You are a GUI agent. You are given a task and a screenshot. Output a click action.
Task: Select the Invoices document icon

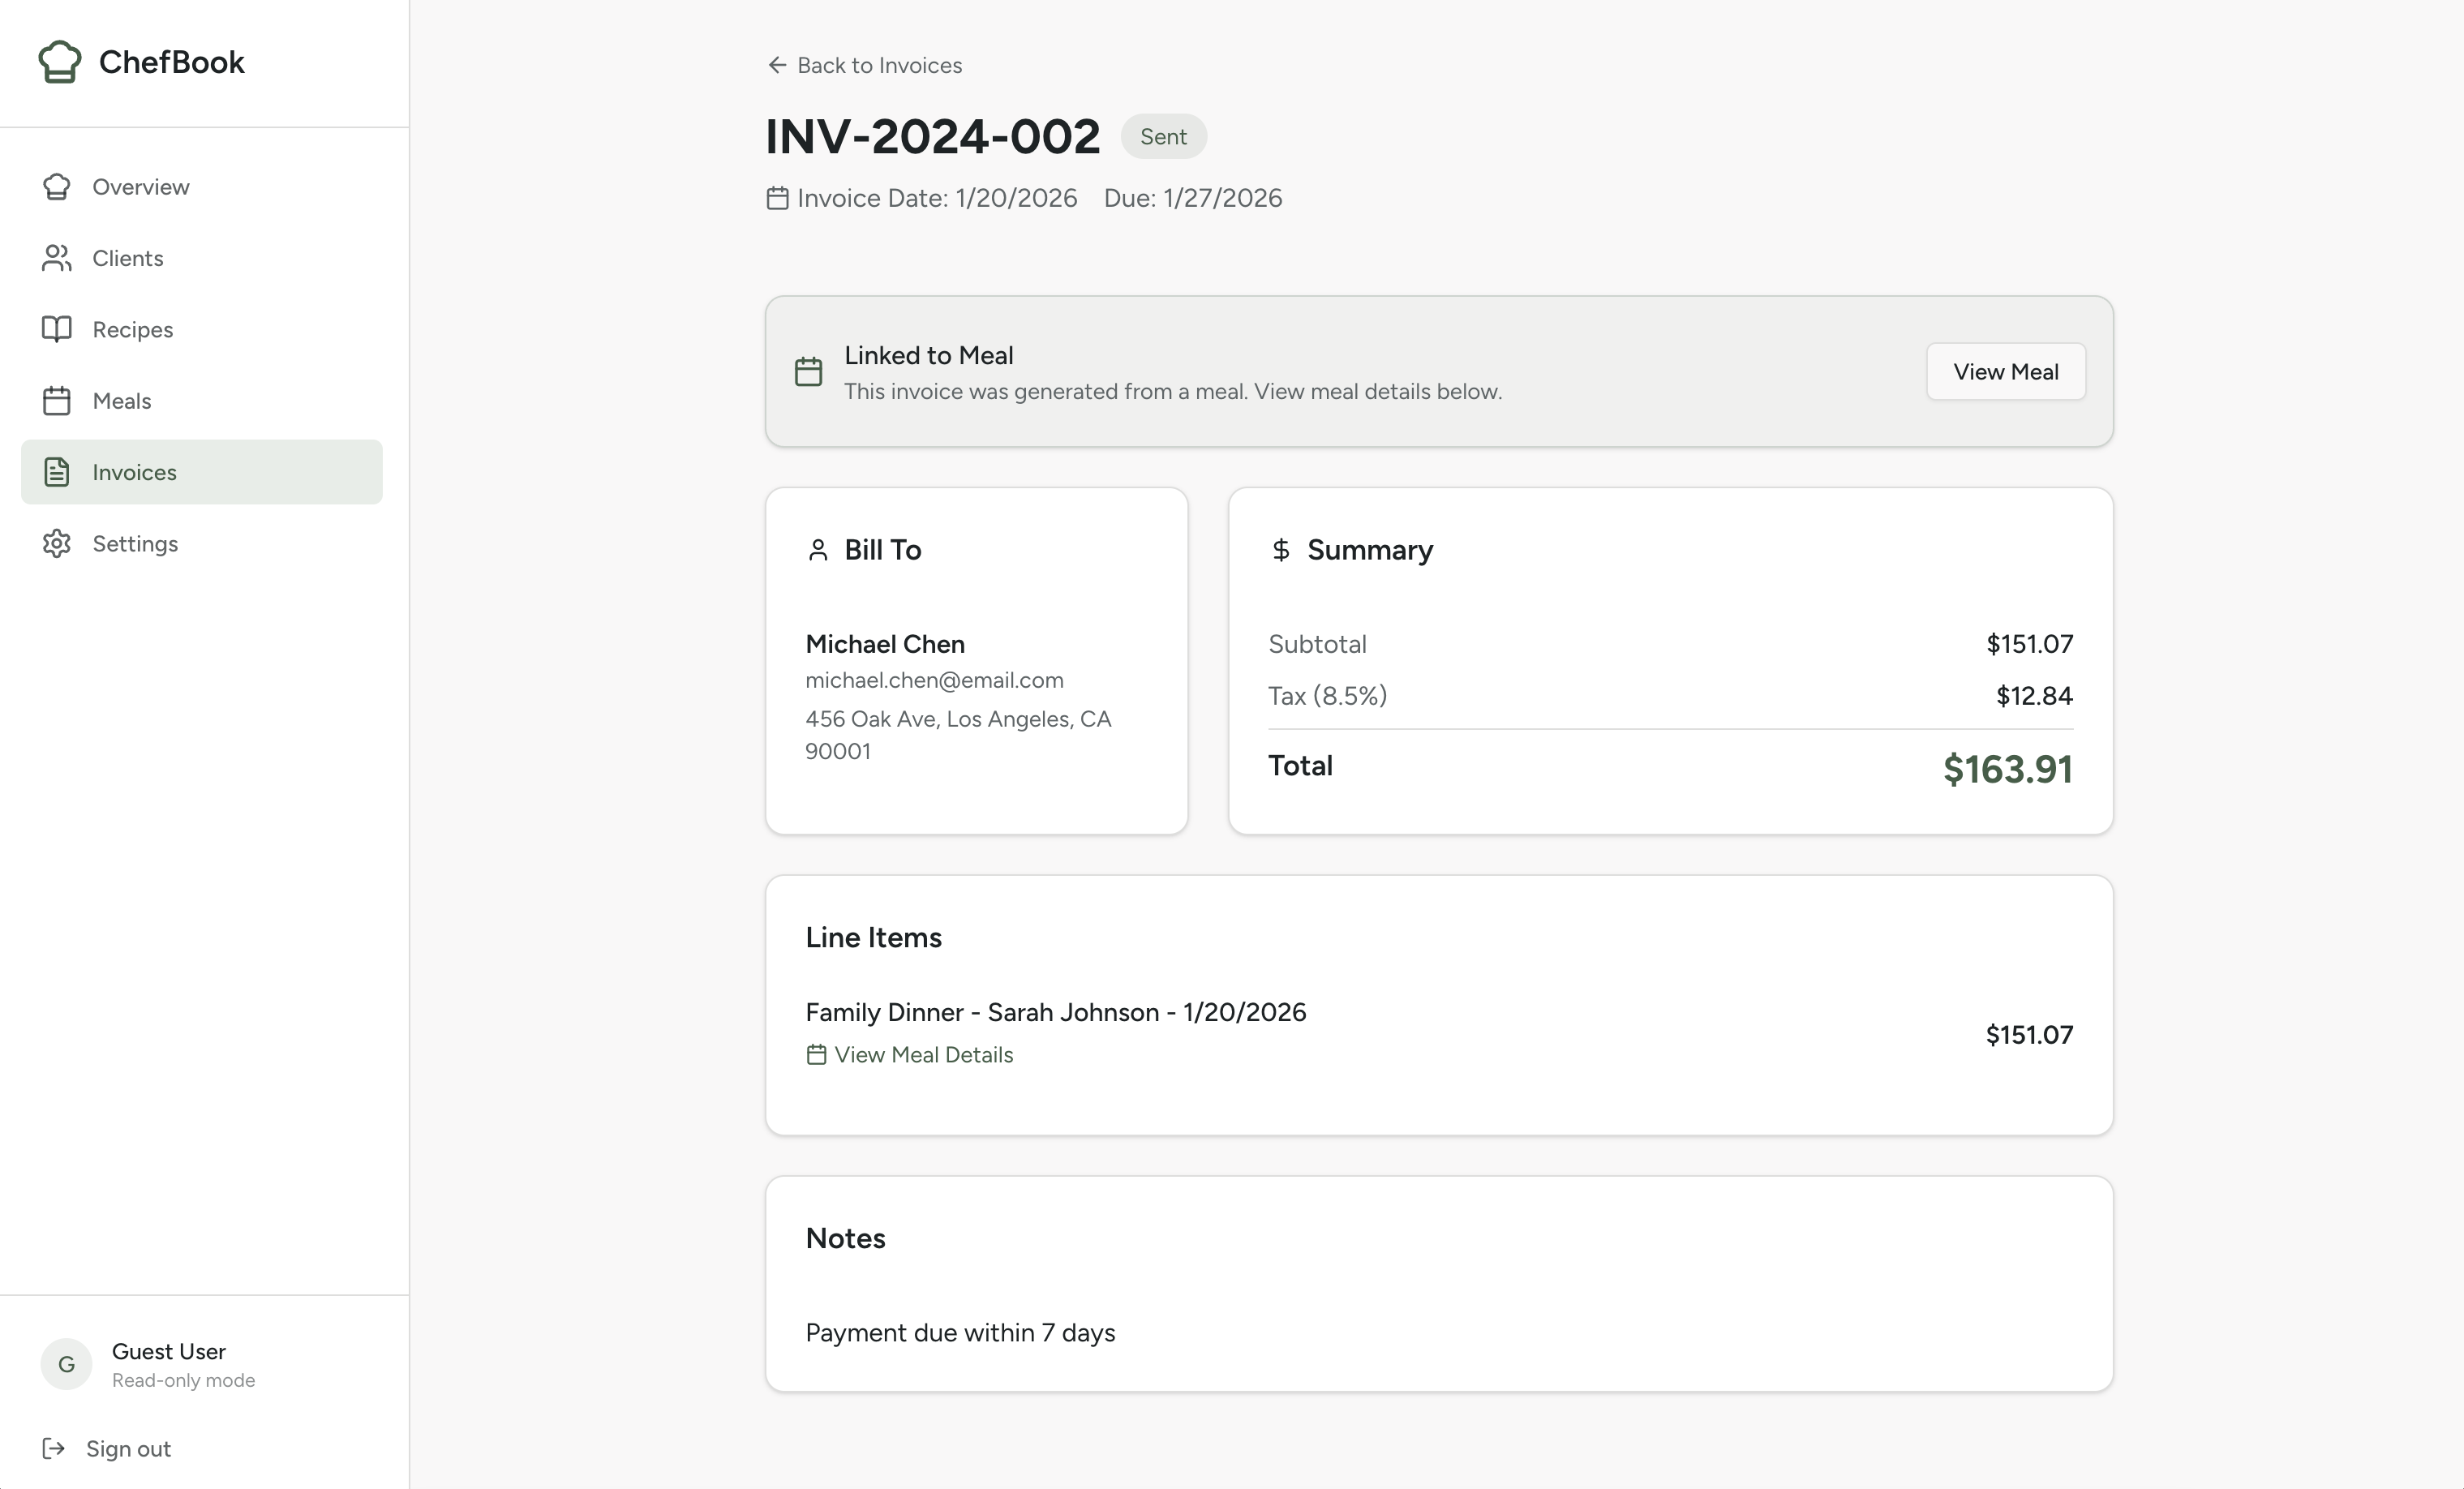click(x=57, y=472)
